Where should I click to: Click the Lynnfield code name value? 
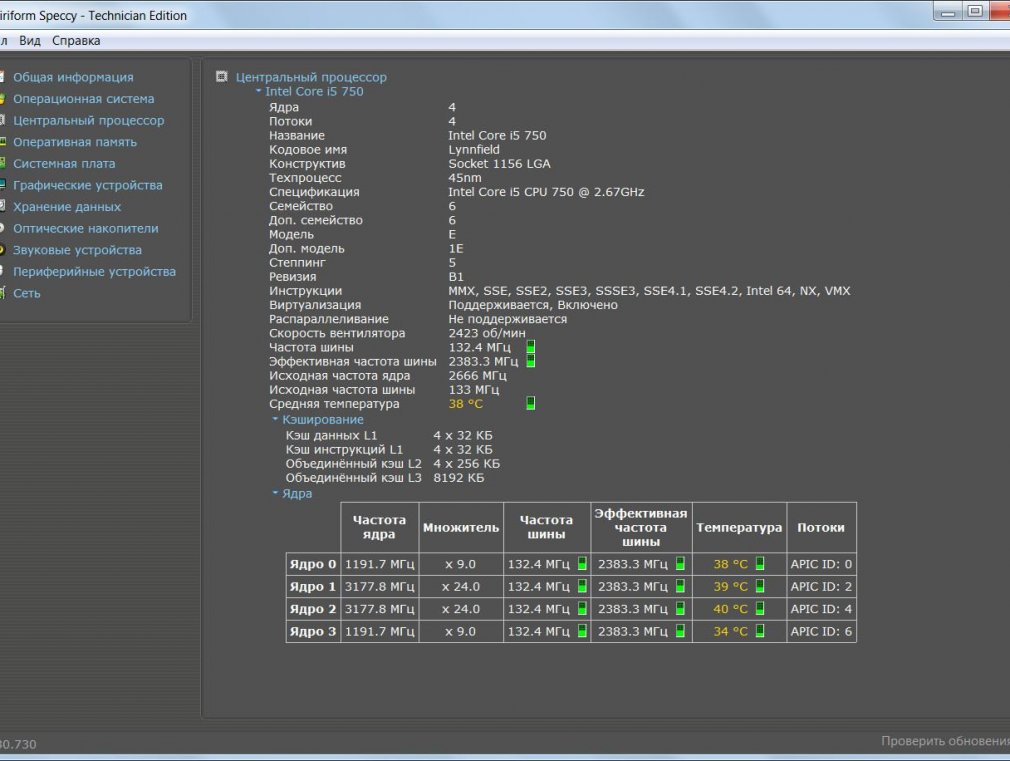click(x=474, y=149)
